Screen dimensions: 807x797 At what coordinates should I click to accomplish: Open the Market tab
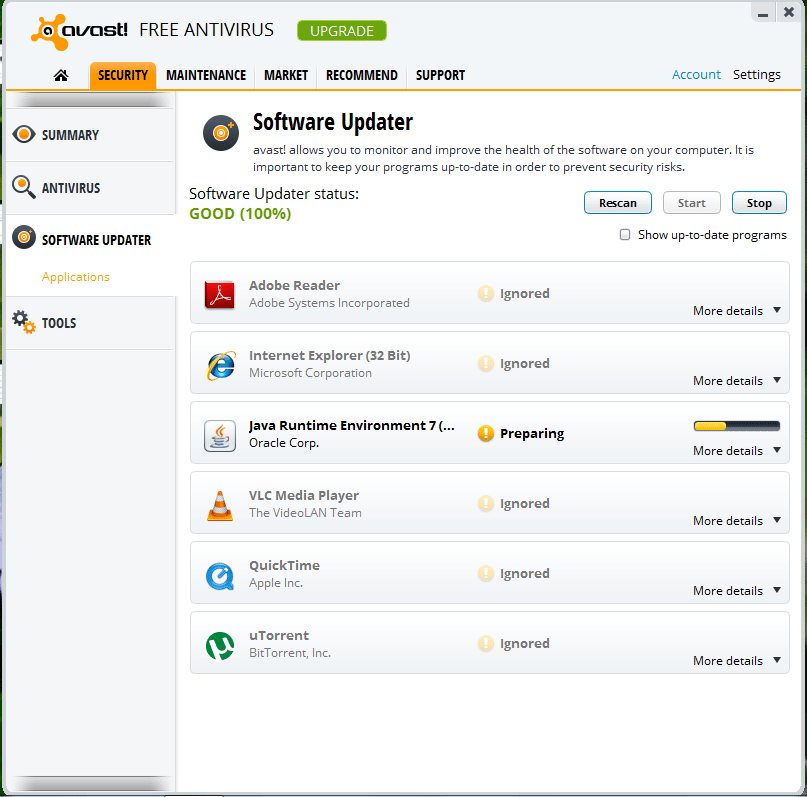[x=286, y=75]
